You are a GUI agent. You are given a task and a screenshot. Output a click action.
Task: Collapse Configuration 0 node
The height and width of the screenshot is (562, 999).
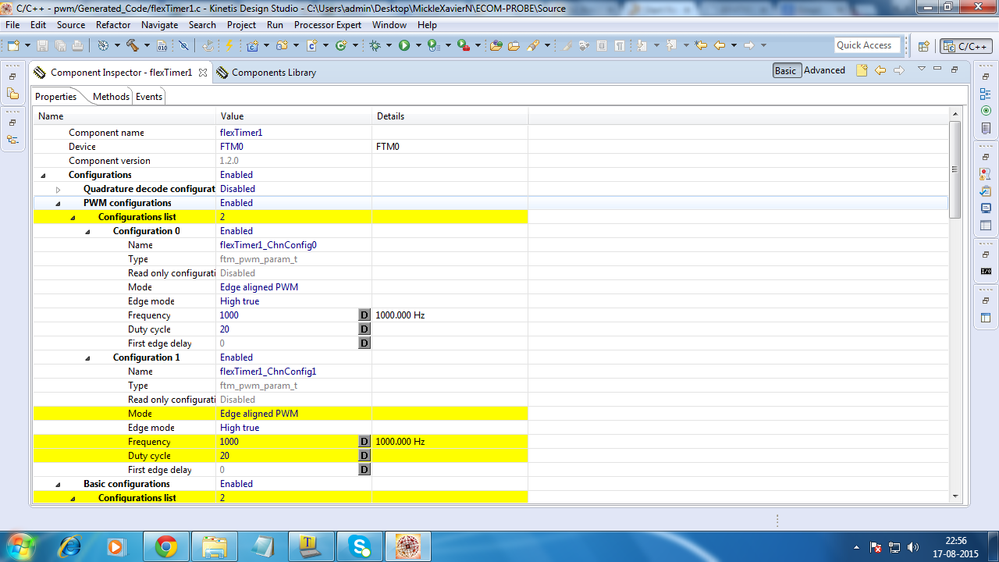click(x=87, y=232)
